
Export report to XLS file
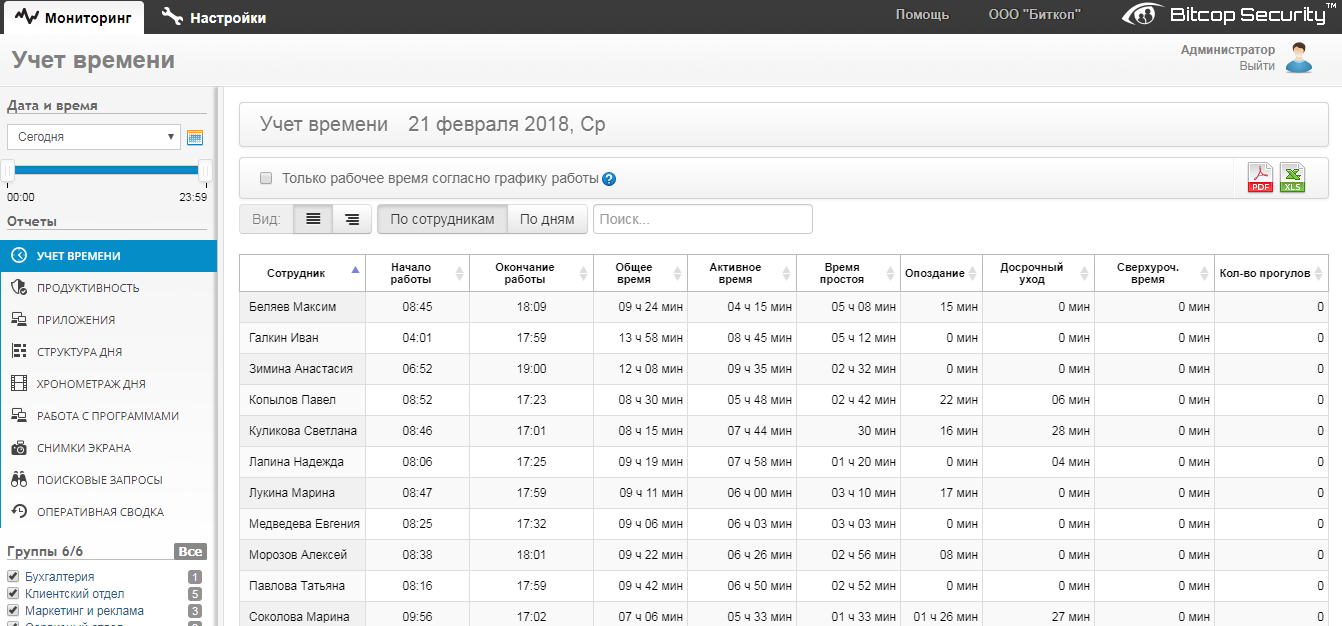(1292, 178)
